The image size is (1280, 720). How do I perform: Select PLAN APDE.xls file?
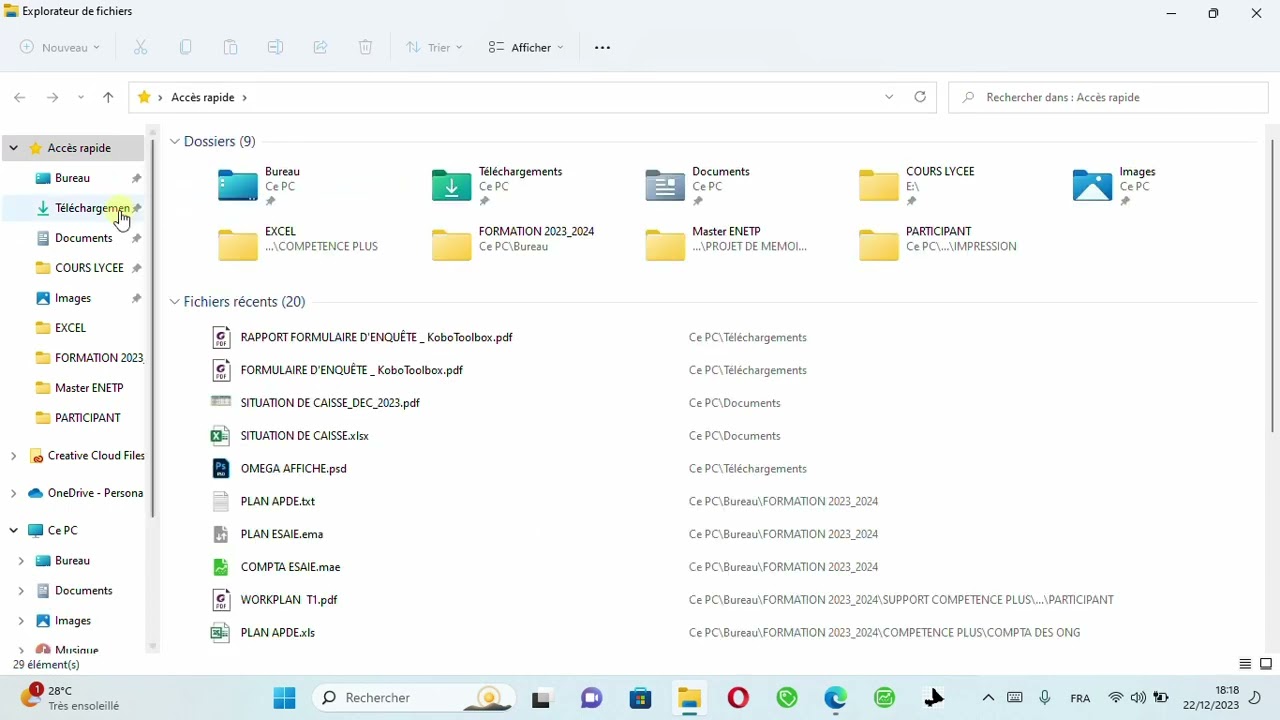(x=277, y=632)
